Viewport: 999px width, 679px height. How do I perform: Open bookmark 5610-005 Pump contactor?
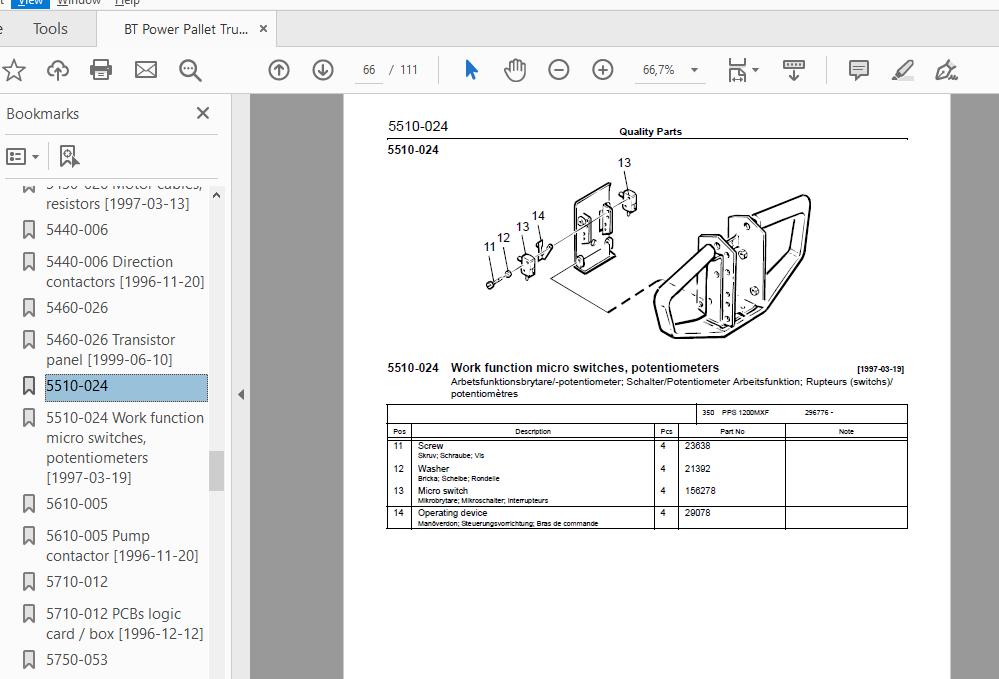pos(122,546)
